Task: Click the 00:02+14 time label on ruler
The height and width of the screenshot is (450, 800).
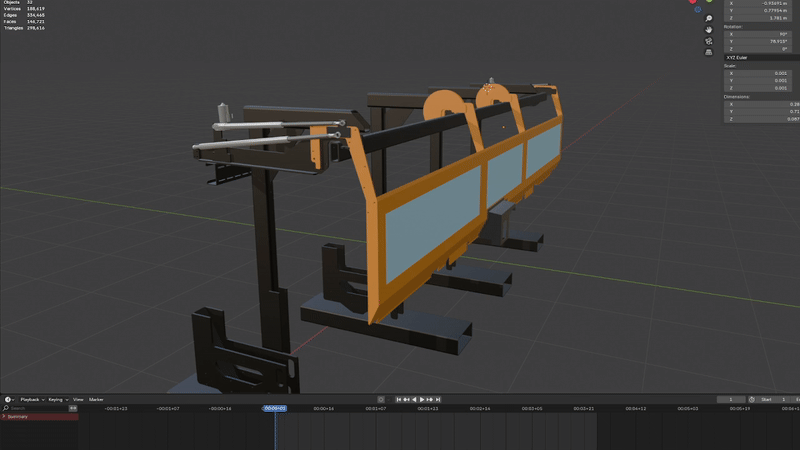Action: (x=480, y=409)
